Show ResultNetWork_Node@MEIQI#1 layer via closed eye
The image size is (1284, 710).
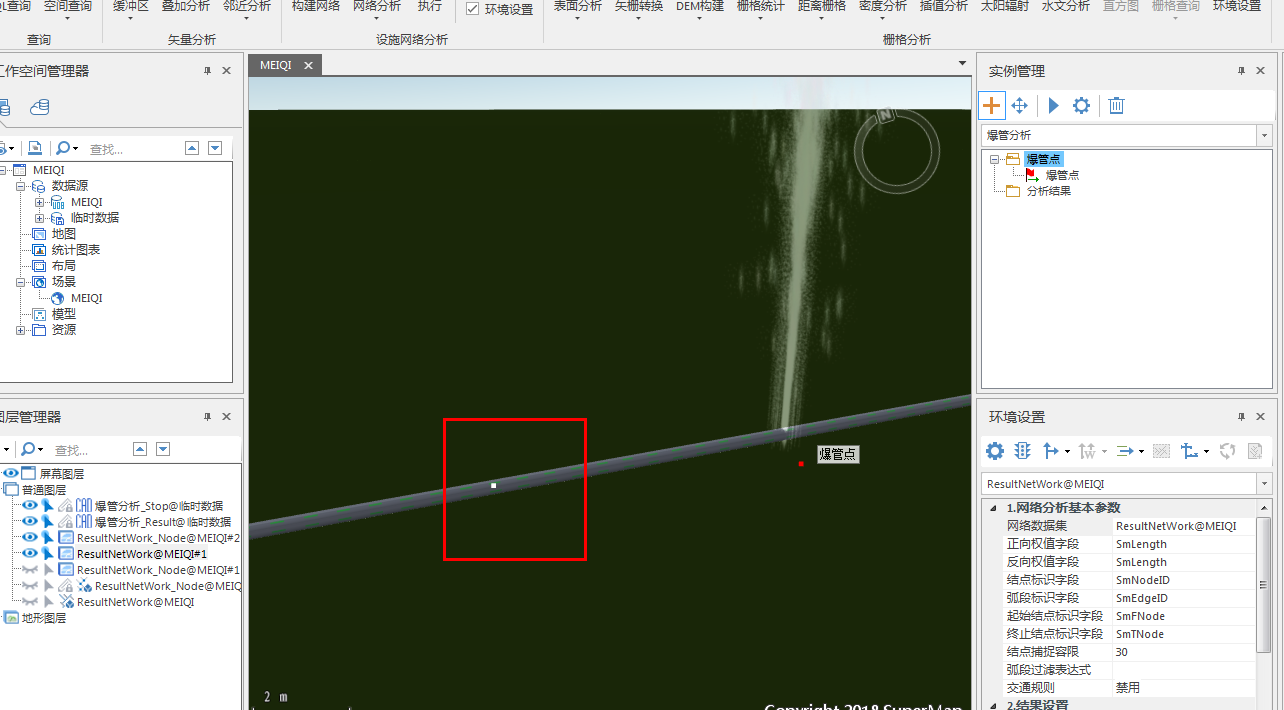[x=30, y=569]
